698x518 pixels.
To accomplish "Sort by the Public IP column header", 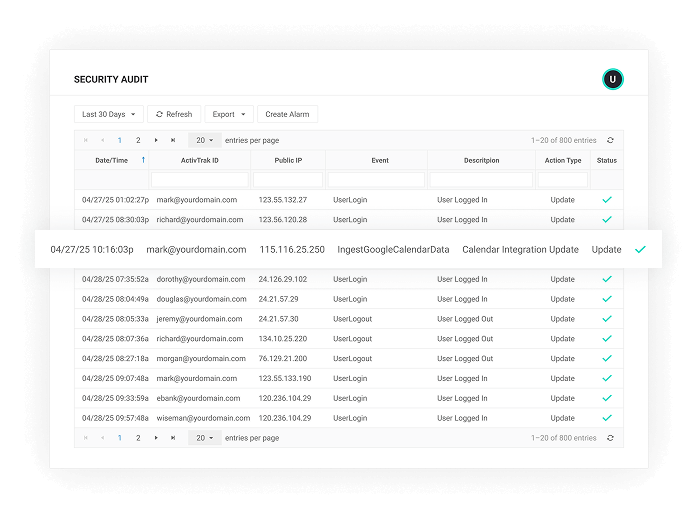I will click(288, 160).
